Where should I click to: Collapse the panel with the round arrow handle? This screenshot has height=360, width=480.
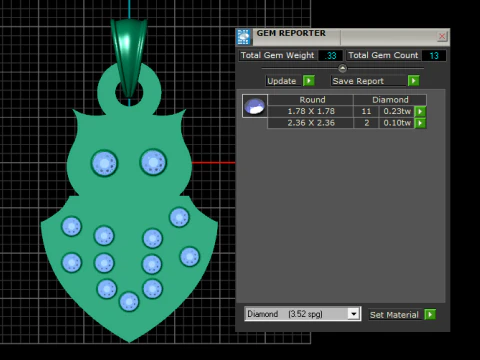click(x=342, y=68)
